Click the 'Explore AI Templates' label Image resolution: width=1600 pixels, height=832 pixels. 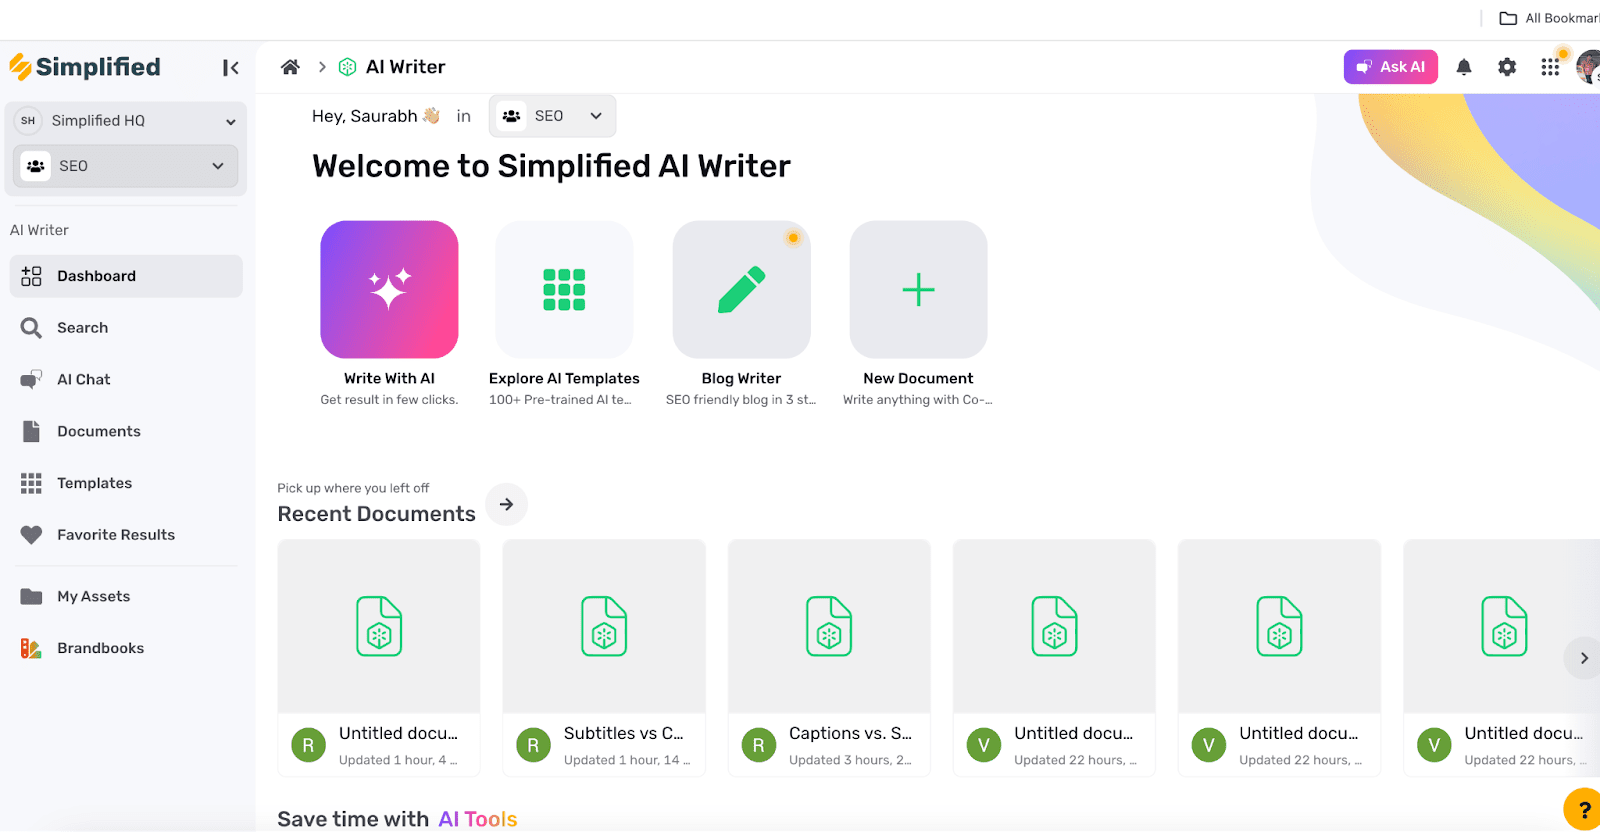coord(564,379)
